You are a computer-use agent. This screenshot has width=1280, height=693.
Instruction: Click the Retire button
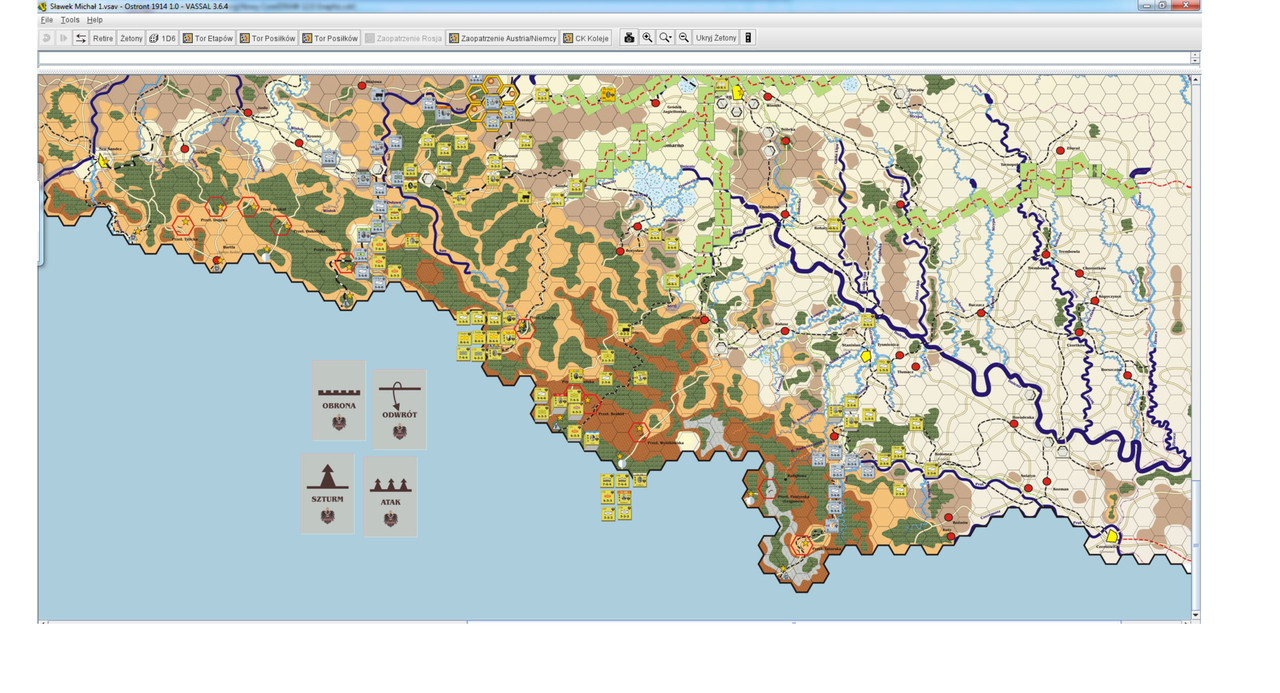(103, 38)
